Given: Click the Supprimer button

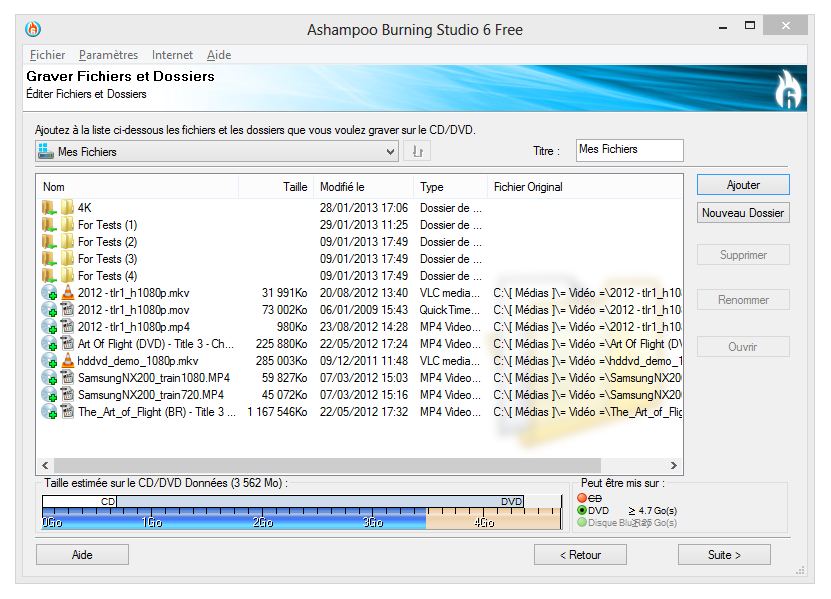Looking at the screenshot, I should (x=743, y=254).
